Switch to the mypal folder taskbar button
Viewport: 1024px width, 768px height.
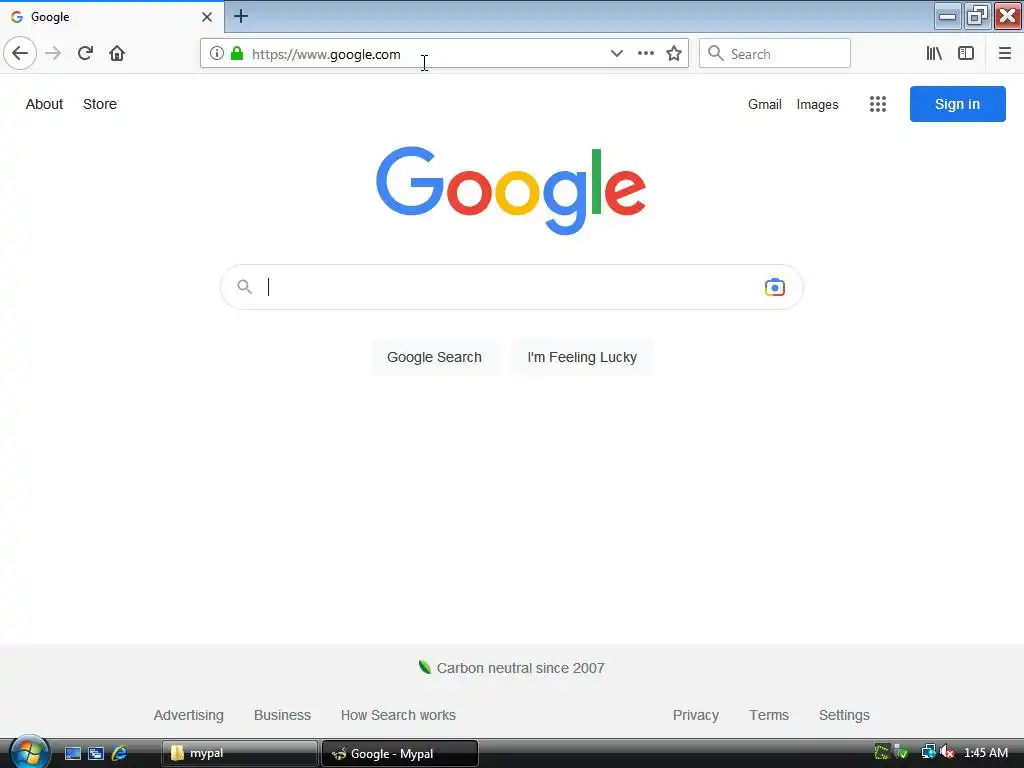click(x=239, y=754)
